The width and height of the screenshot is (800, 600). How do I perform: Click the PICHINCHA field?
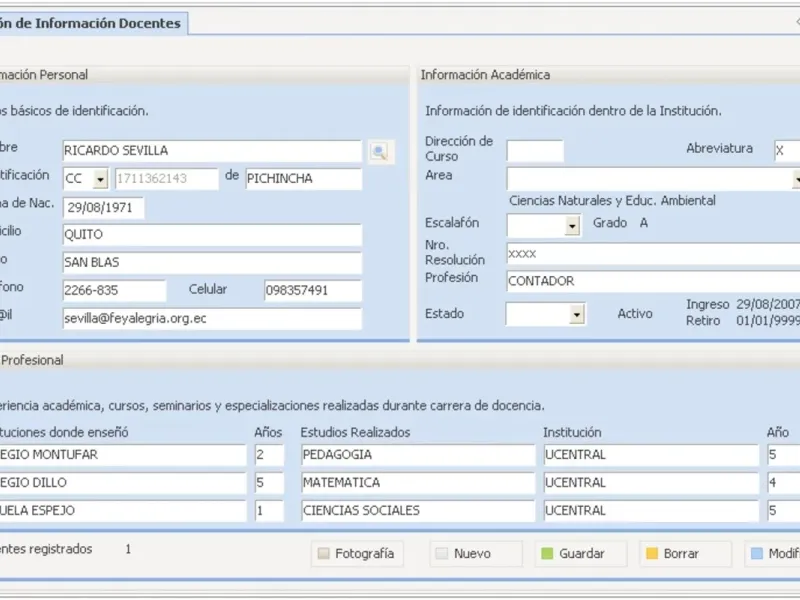pyautogui.click(x=304, y=179)
